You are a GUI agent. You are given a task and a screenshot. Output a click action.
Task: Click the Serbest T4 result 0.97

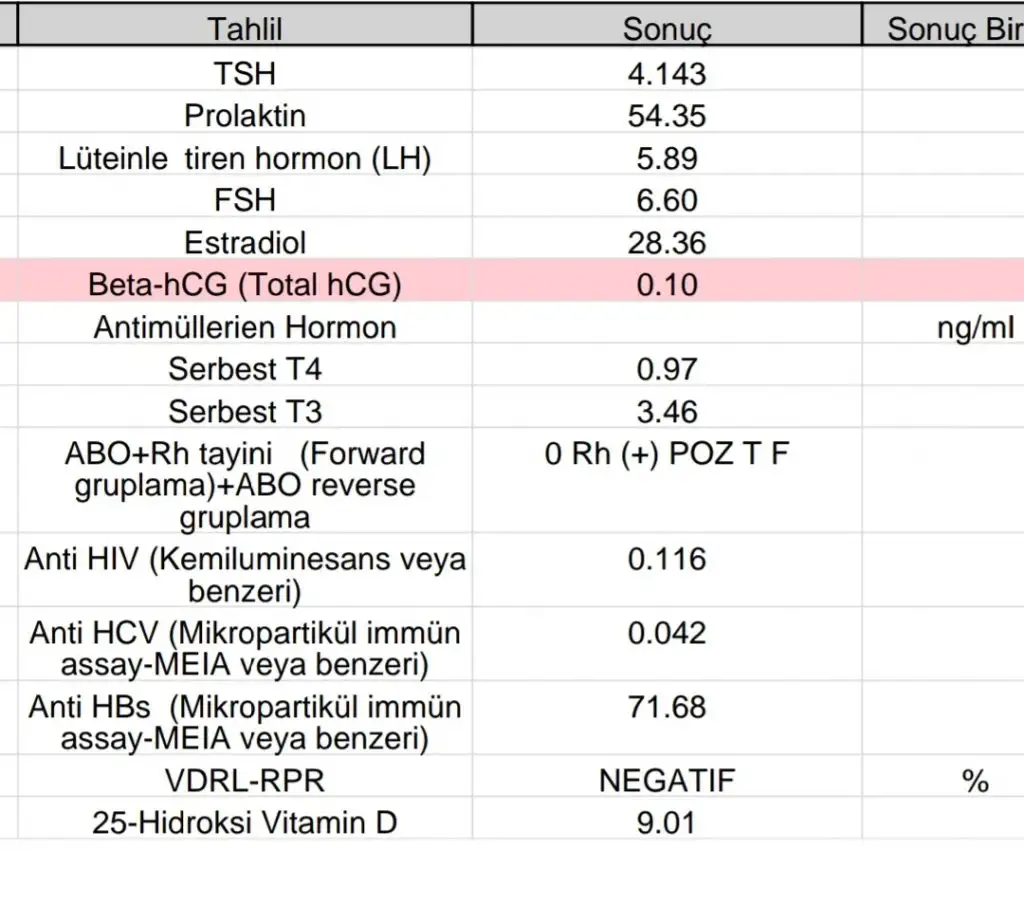tap(667, 369)
